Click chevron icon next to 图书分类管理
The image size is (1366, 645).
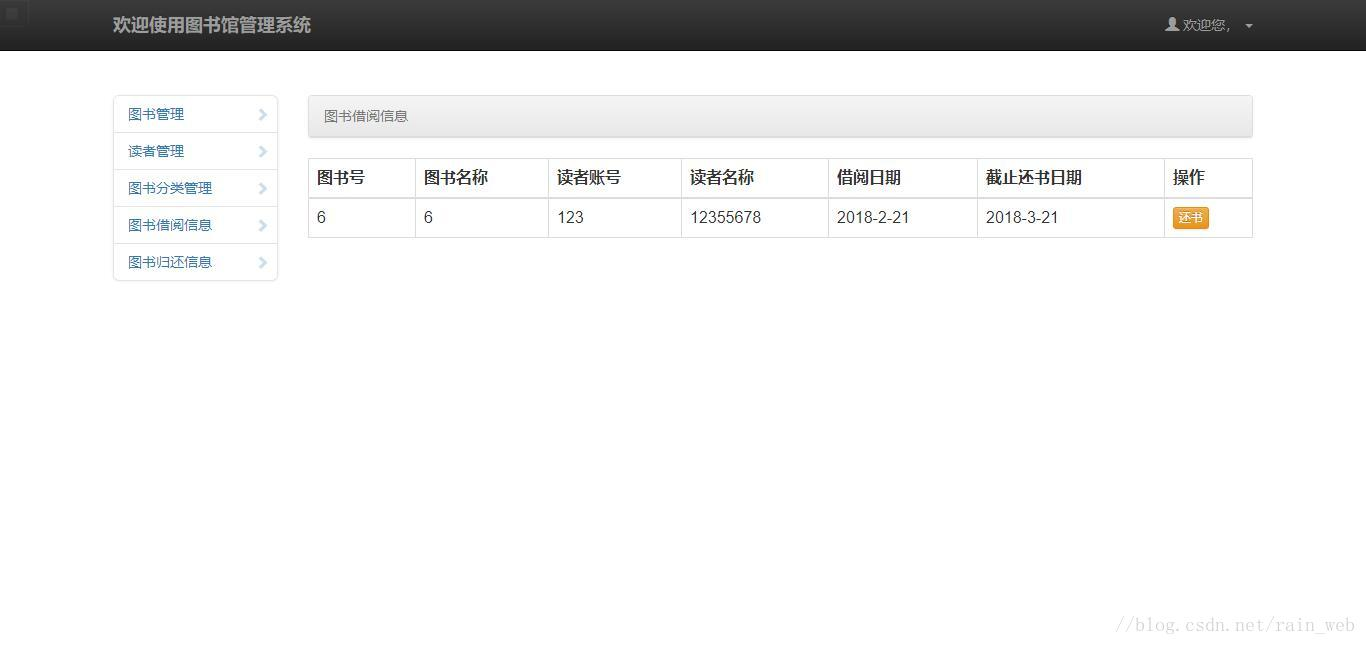[263, 188]
